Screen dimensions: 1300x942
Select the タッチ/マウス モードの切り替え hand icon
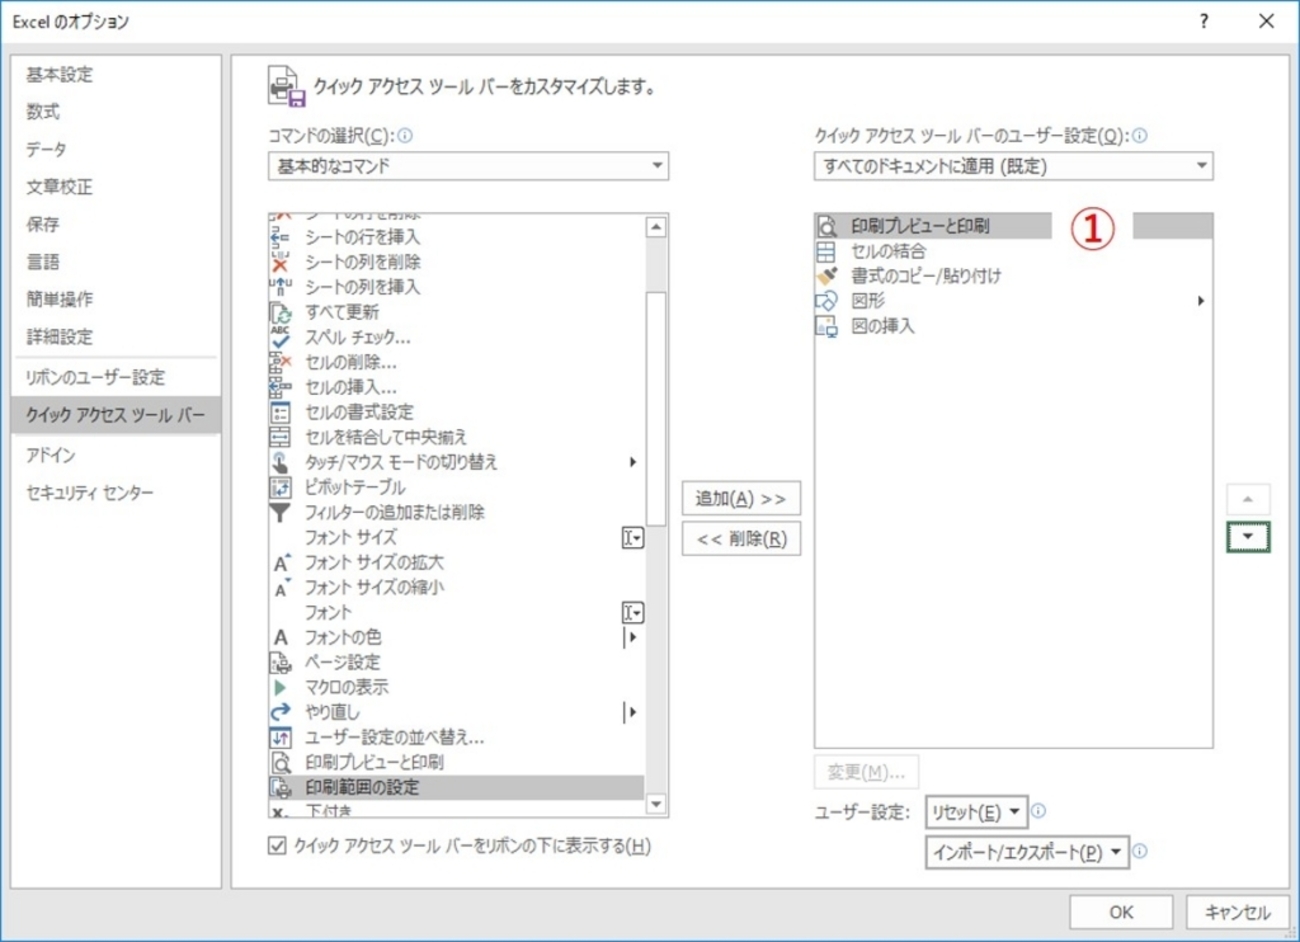pos(280,462)
